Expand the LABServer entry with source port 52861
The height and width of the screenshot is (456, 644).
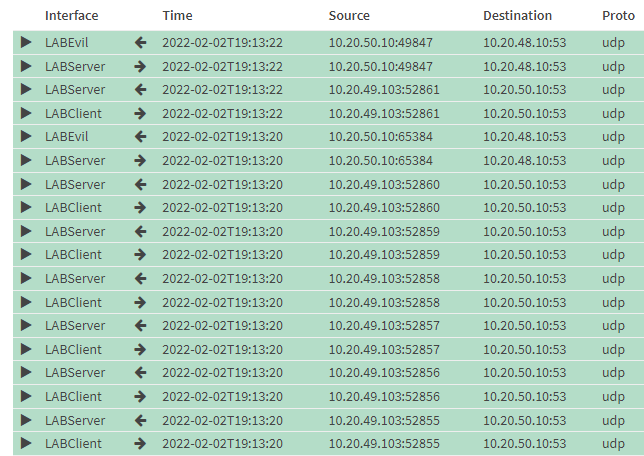point(26,89)
